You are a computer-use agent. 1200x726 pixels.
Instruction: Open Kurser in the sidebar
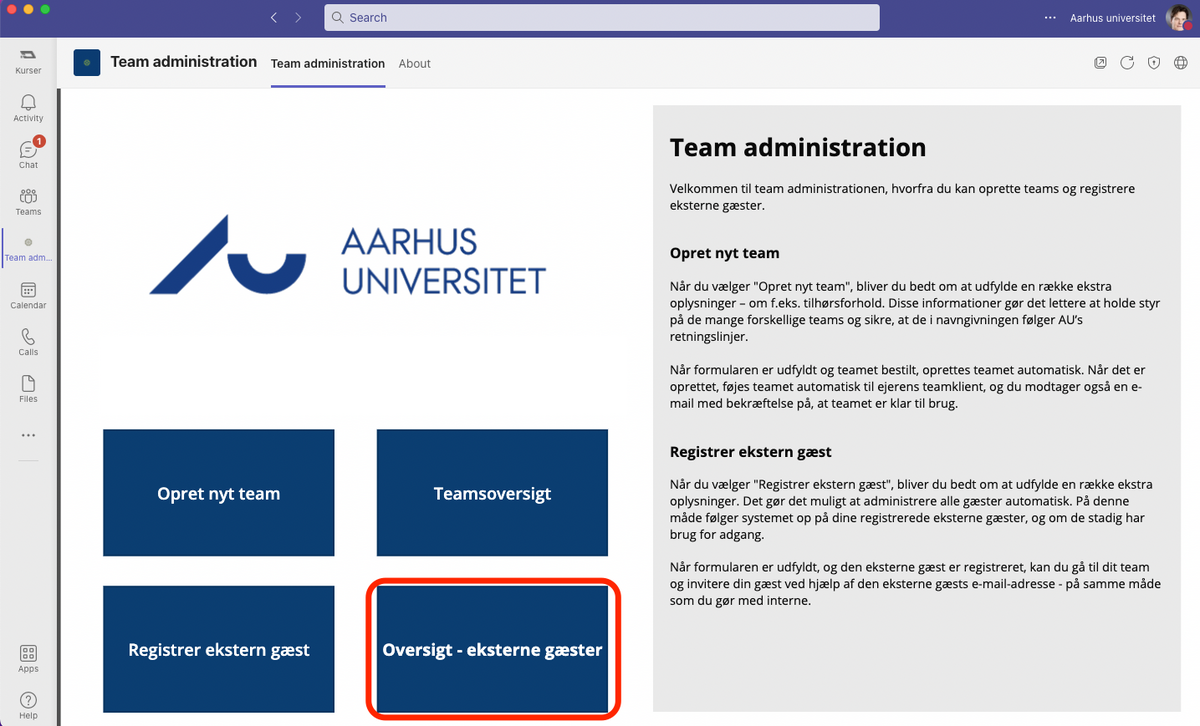click(28, 62)
